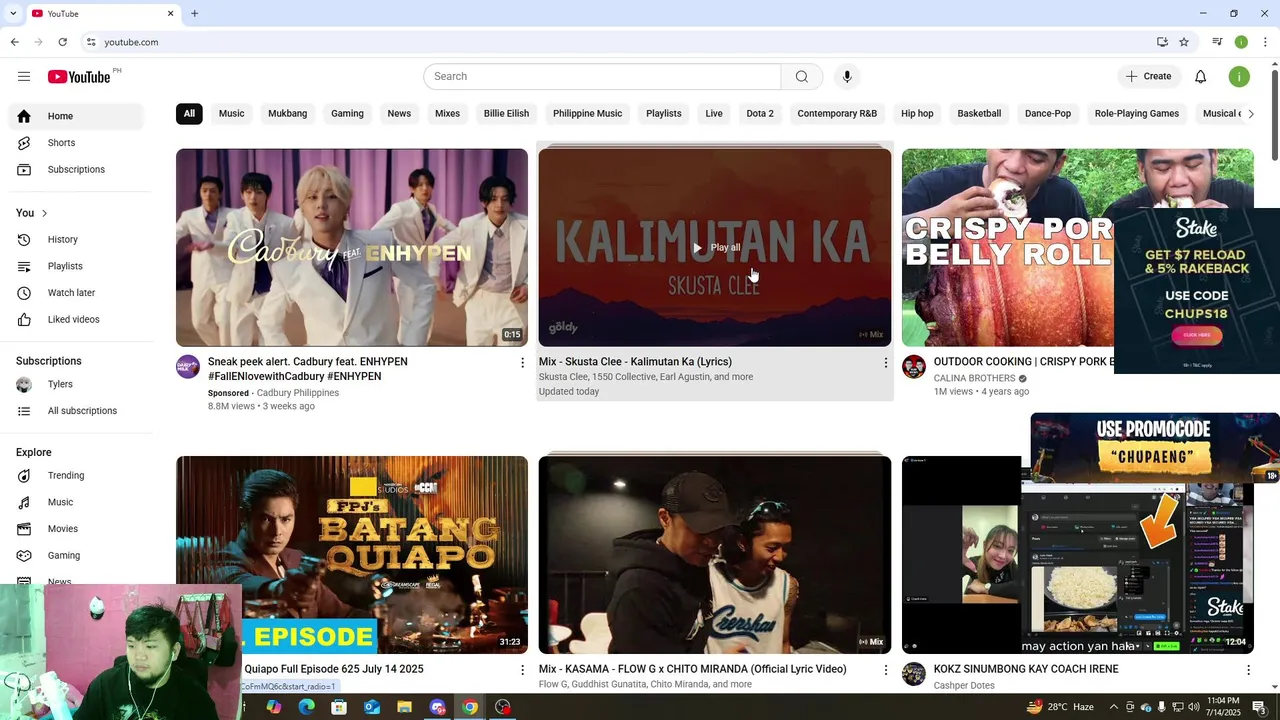Go back in browser history
This screenshot has height=720, width=1280.
click(14, 42)
